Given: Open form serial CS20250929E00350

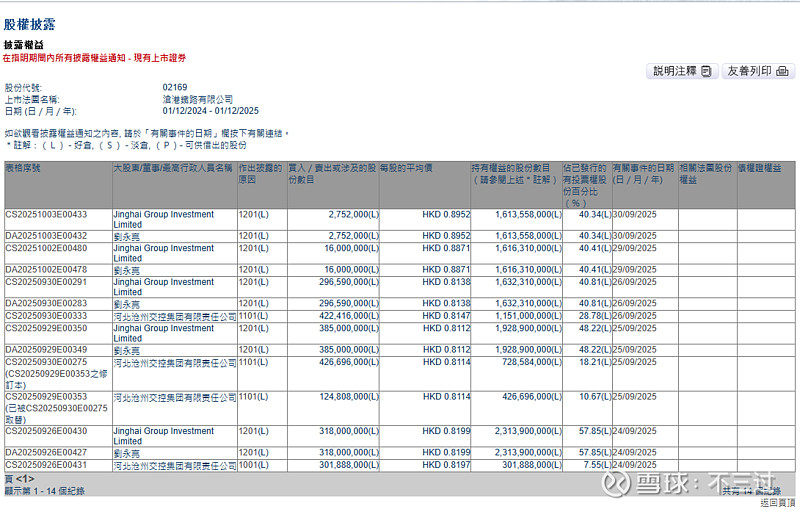Looking at the screenshot, I should point(46,328).
